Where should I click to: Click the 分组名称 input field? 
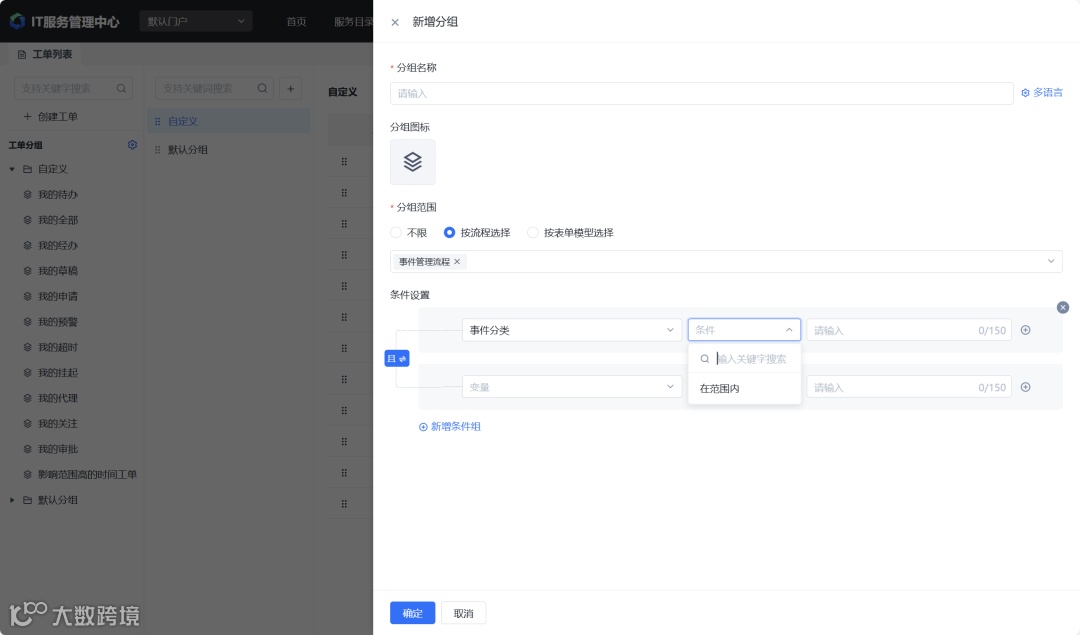pos(701,94)
